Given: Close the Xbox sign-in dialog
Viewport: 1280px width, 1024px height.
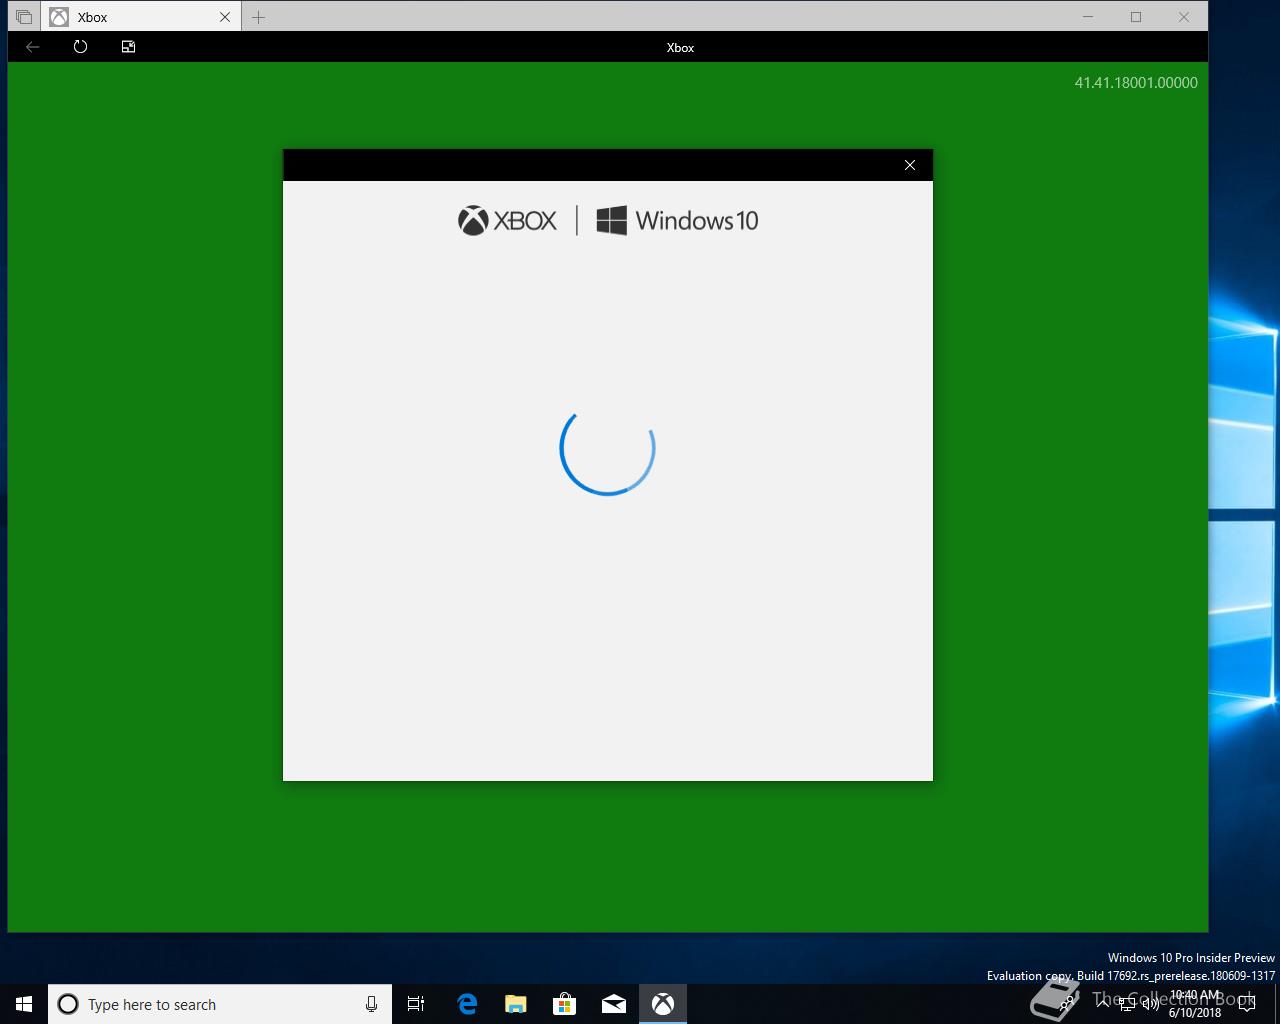Looking at the screenshot, I should tap(909, 165).
